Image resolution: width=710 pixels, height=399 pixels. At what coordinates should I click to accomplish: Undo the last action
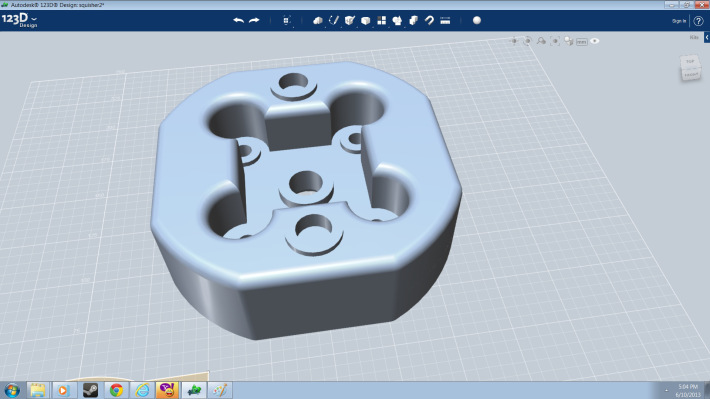239,20
